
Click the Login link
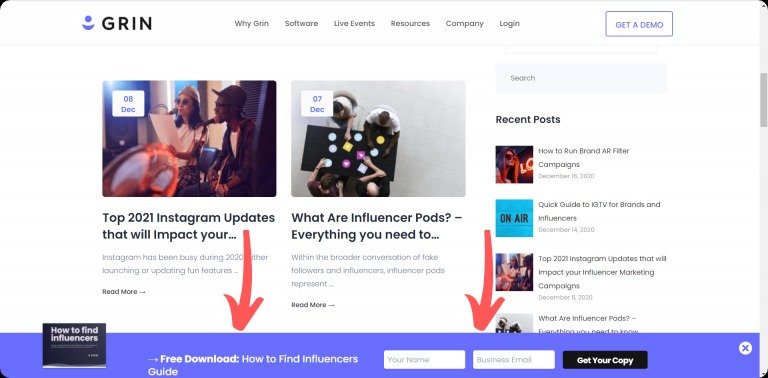pyautogui.click(x=509, y=24)
